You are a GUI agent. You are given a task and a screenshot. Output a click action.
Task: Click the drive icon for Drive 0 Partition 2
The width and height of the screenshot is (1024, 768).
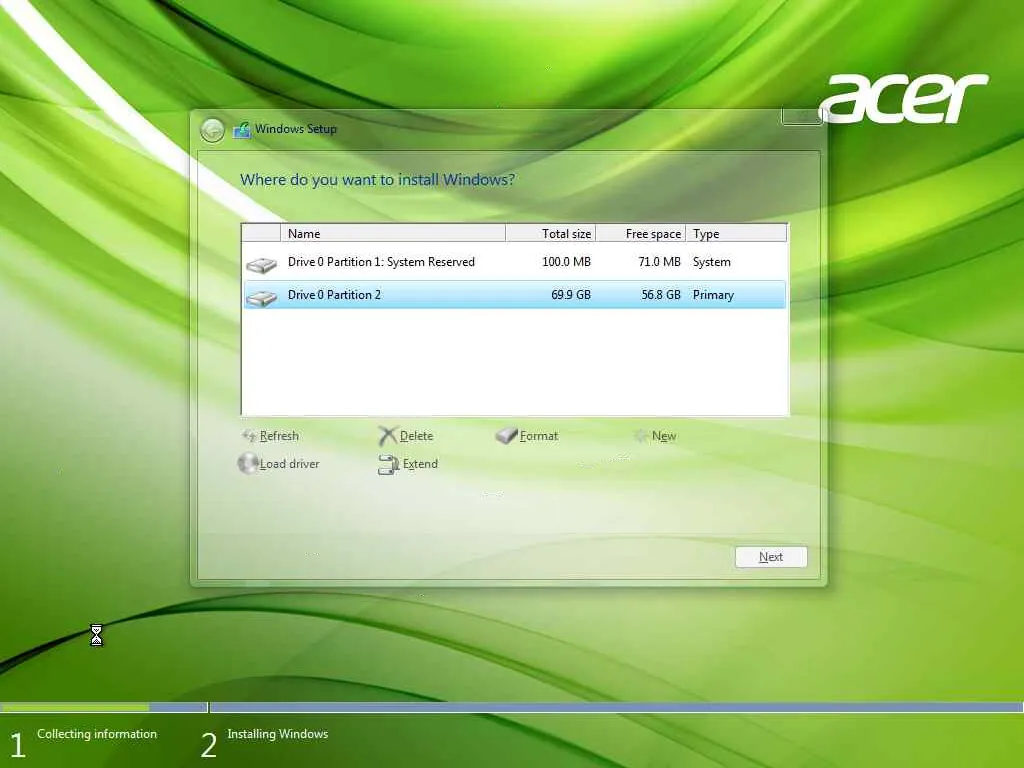261,298
